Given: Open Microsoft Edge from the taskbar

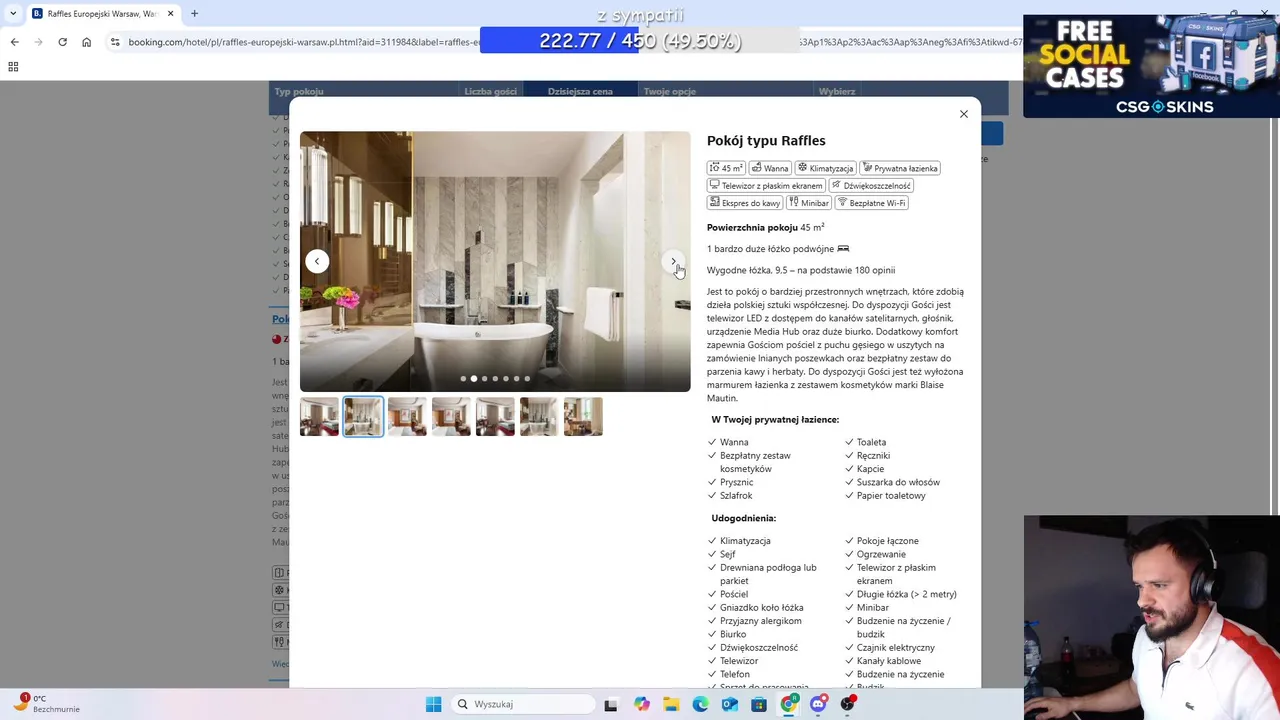Looking at the screenshot, I should tap(700, 704).
